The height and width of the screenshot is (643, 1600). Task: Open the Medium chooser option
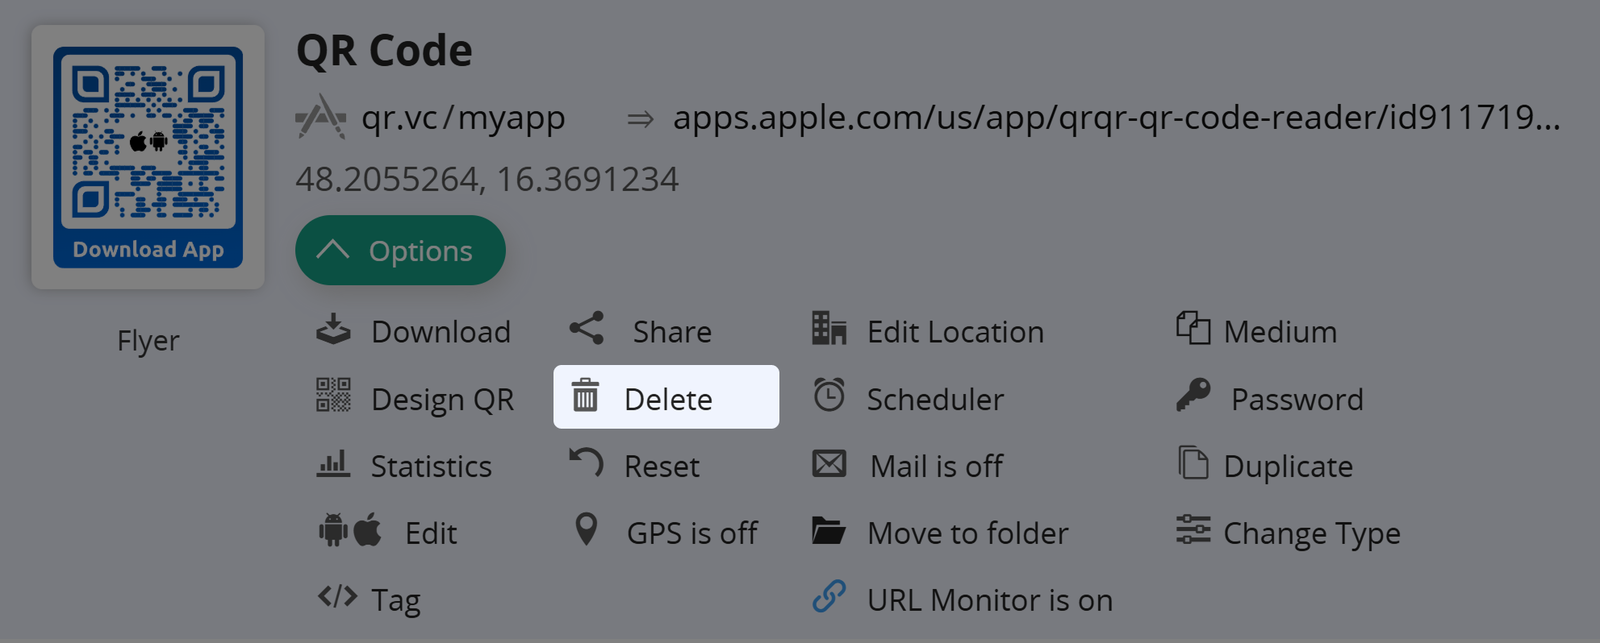1279,332
